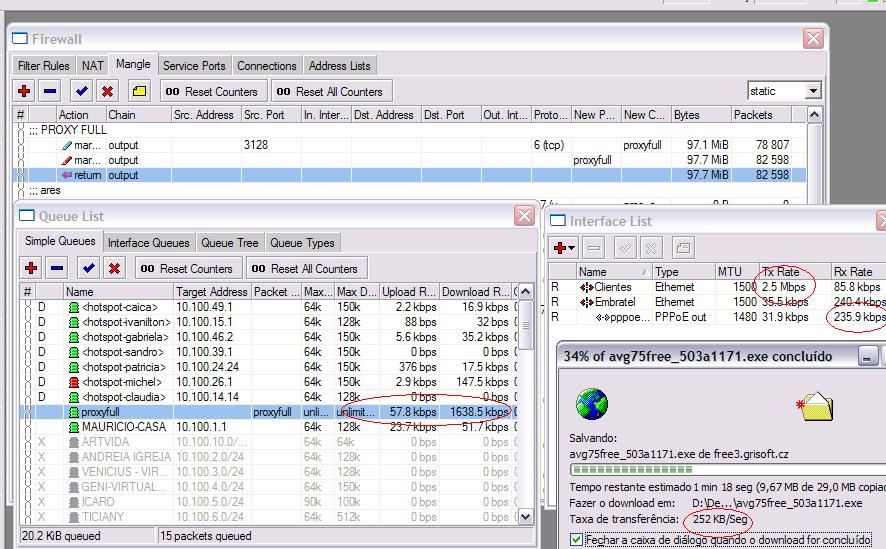The width and height of the screenshot is (886, 549).
Task: Open the Address Lists tab
Action: pyautogui.click(x=340, y=66)
